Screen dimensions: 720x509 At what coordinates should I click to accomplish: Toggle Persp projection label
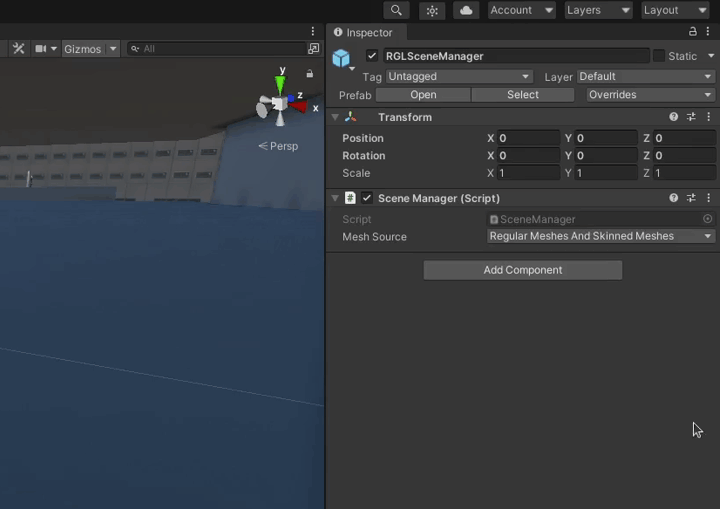(278, 146)
